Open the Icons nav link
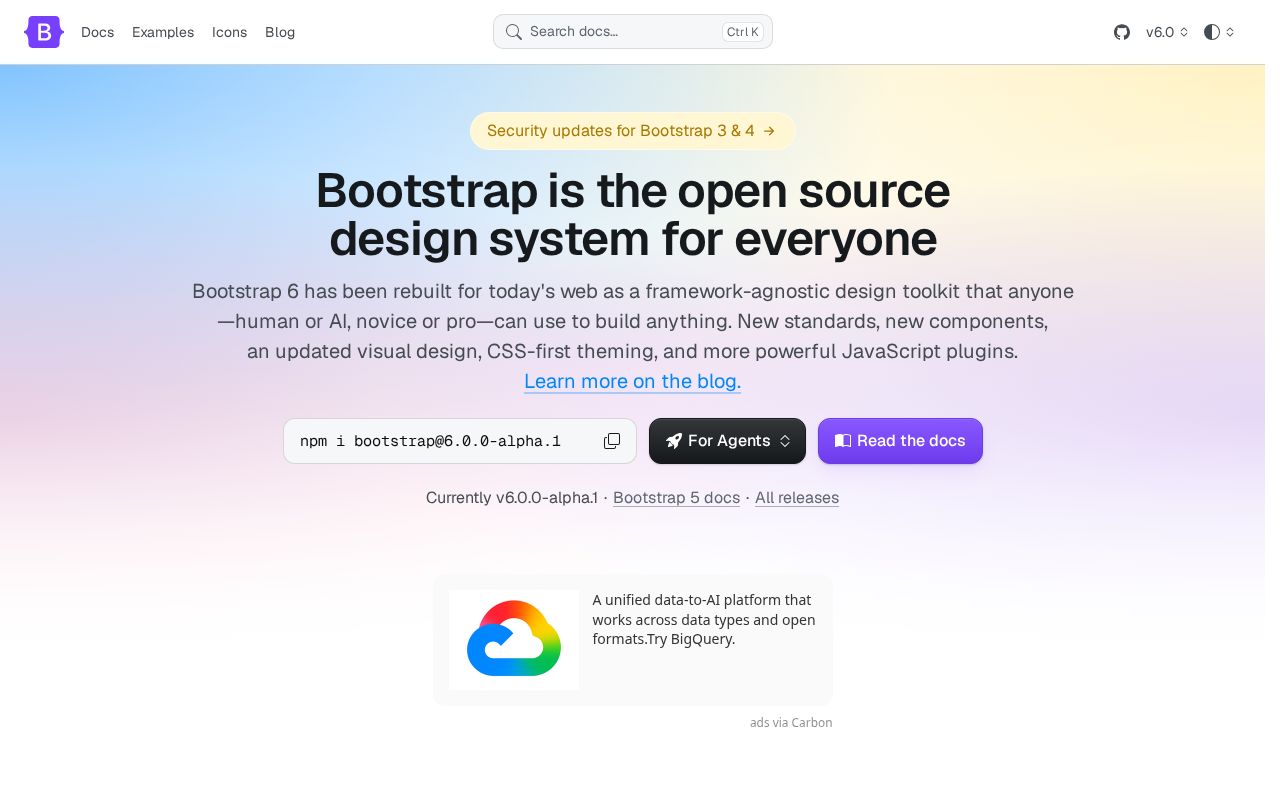Viewport: 1280px width, 800px height. click(229, 32)
